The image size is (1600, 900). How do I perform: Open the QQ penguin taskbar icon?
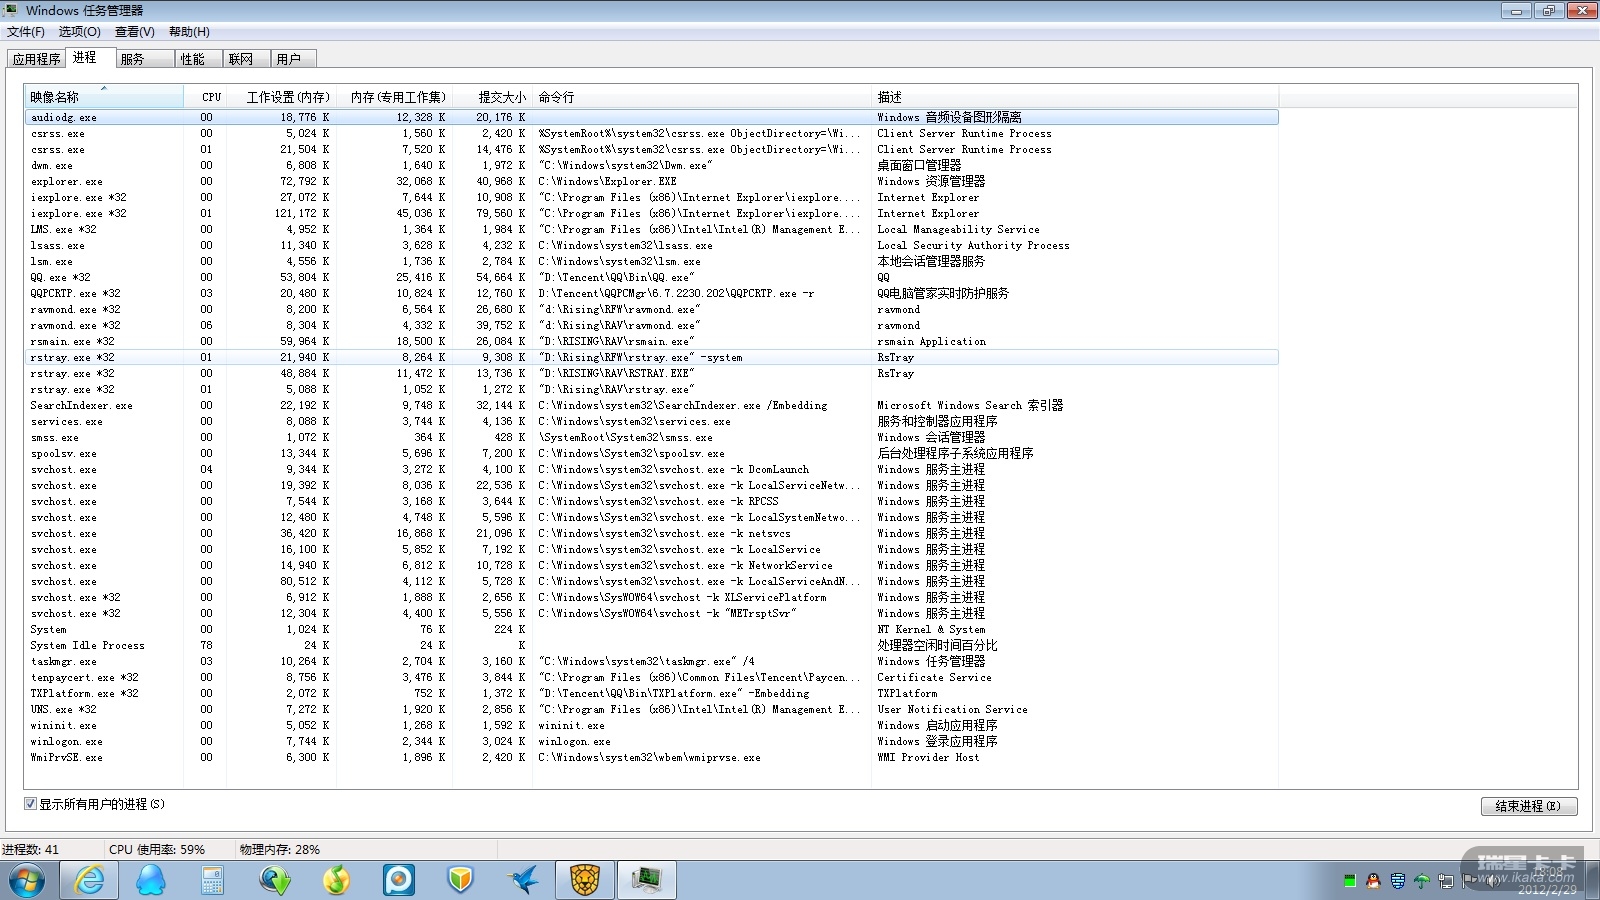coord(151,880)
